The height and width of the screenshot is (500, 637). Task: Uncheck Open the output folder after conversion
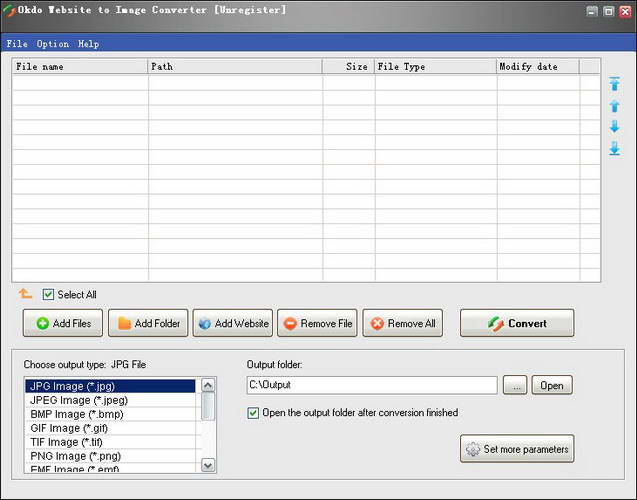click(253, 413)
